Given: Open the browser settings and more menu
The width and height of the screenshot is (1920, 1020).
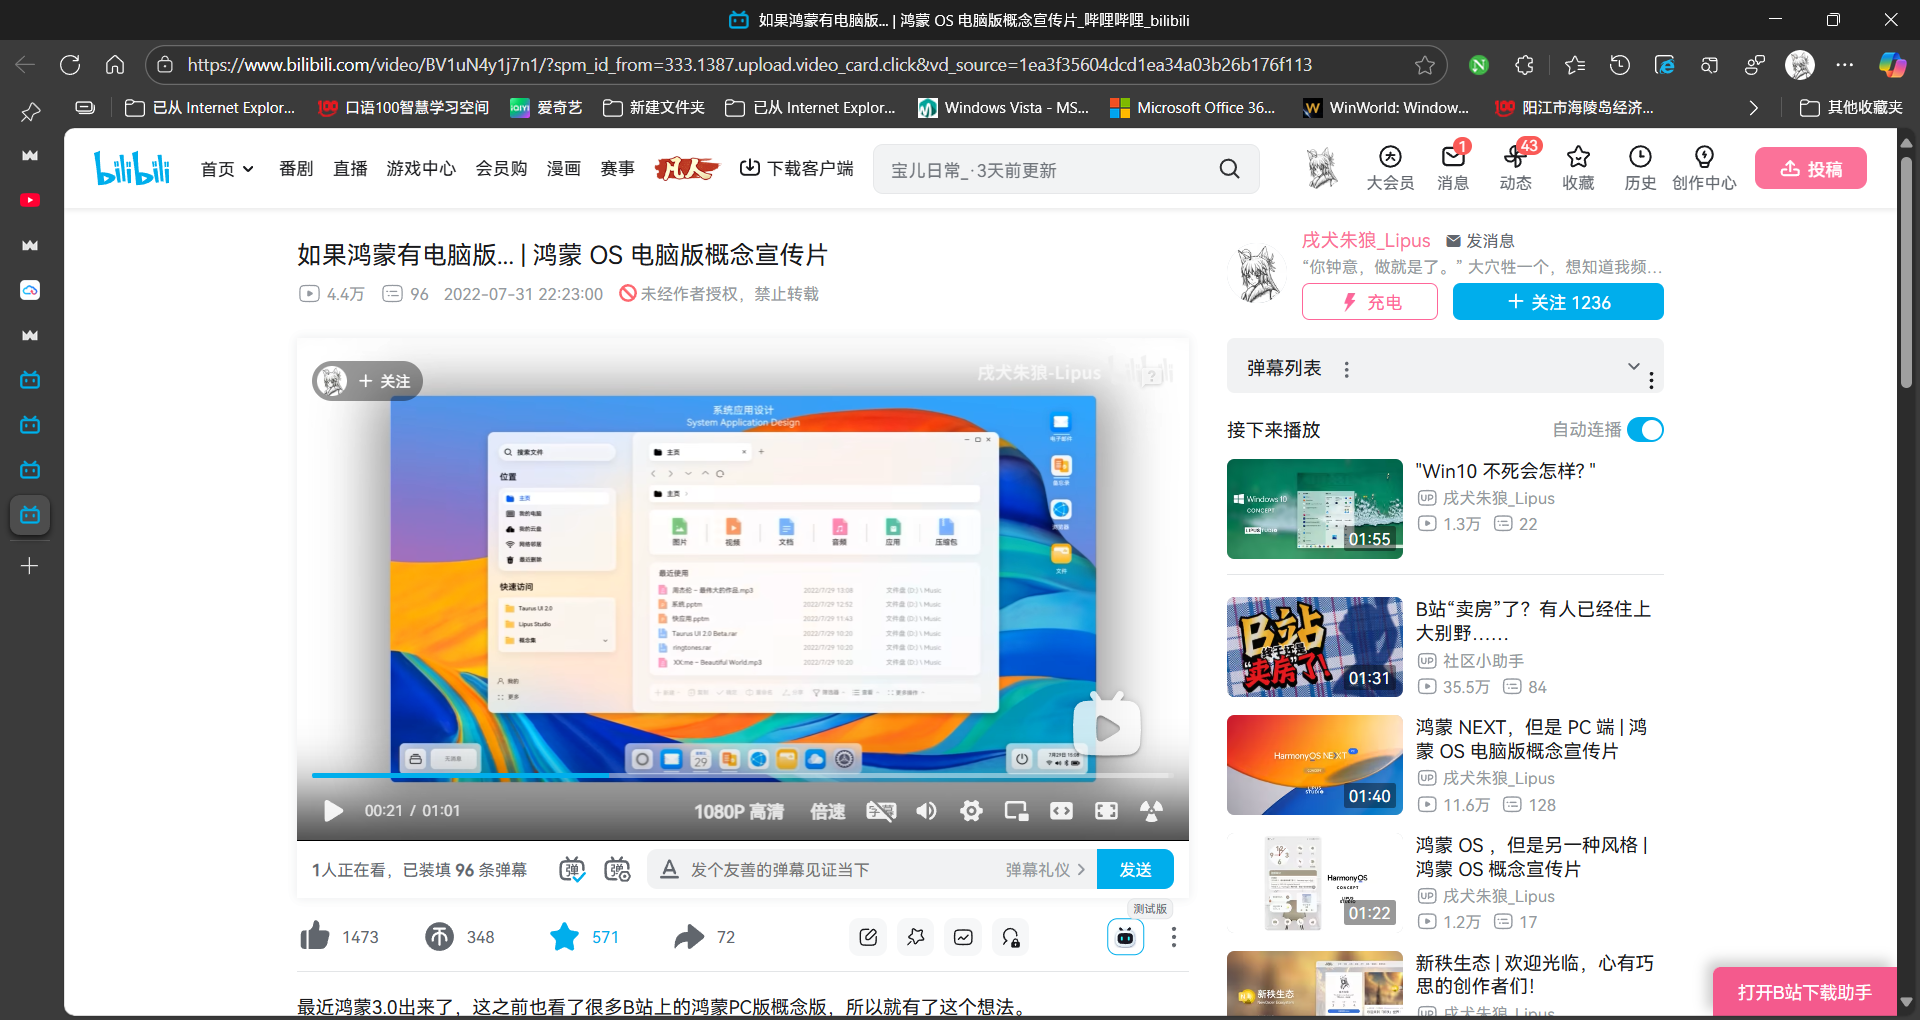Looking at the screenshot, I should tap(1845, 65).
